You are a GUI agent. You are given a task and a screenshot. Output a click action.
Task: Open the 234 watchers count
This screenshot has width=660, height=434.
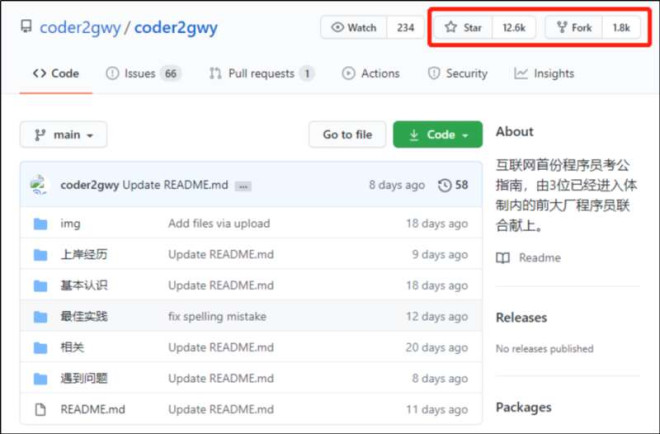(405, 28)
